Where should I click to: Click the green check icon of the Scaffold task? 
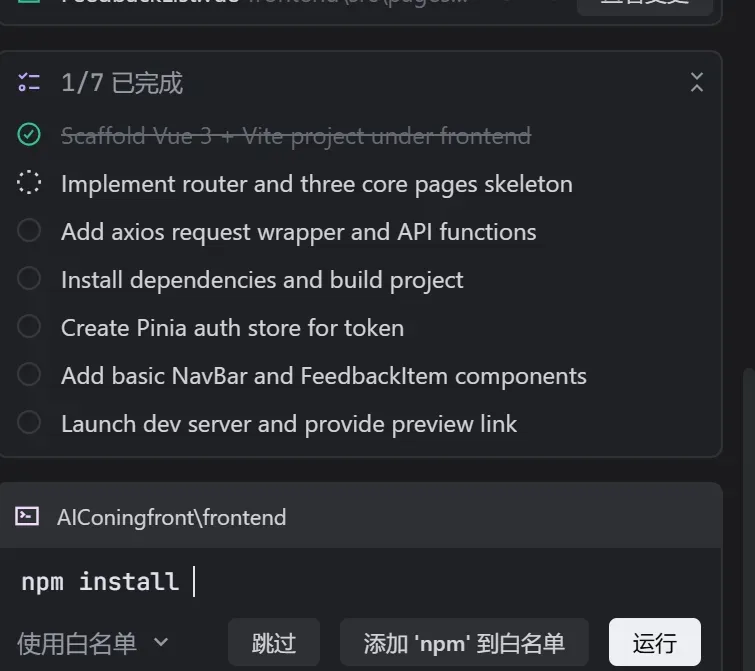pos(29,135)
